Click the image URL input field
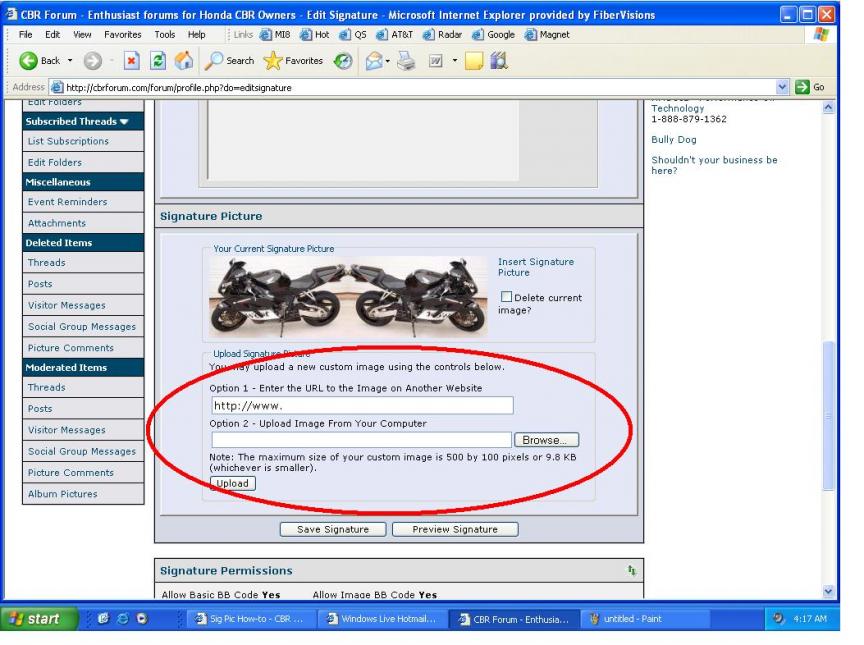864x645 pixels. click(362, 406)
